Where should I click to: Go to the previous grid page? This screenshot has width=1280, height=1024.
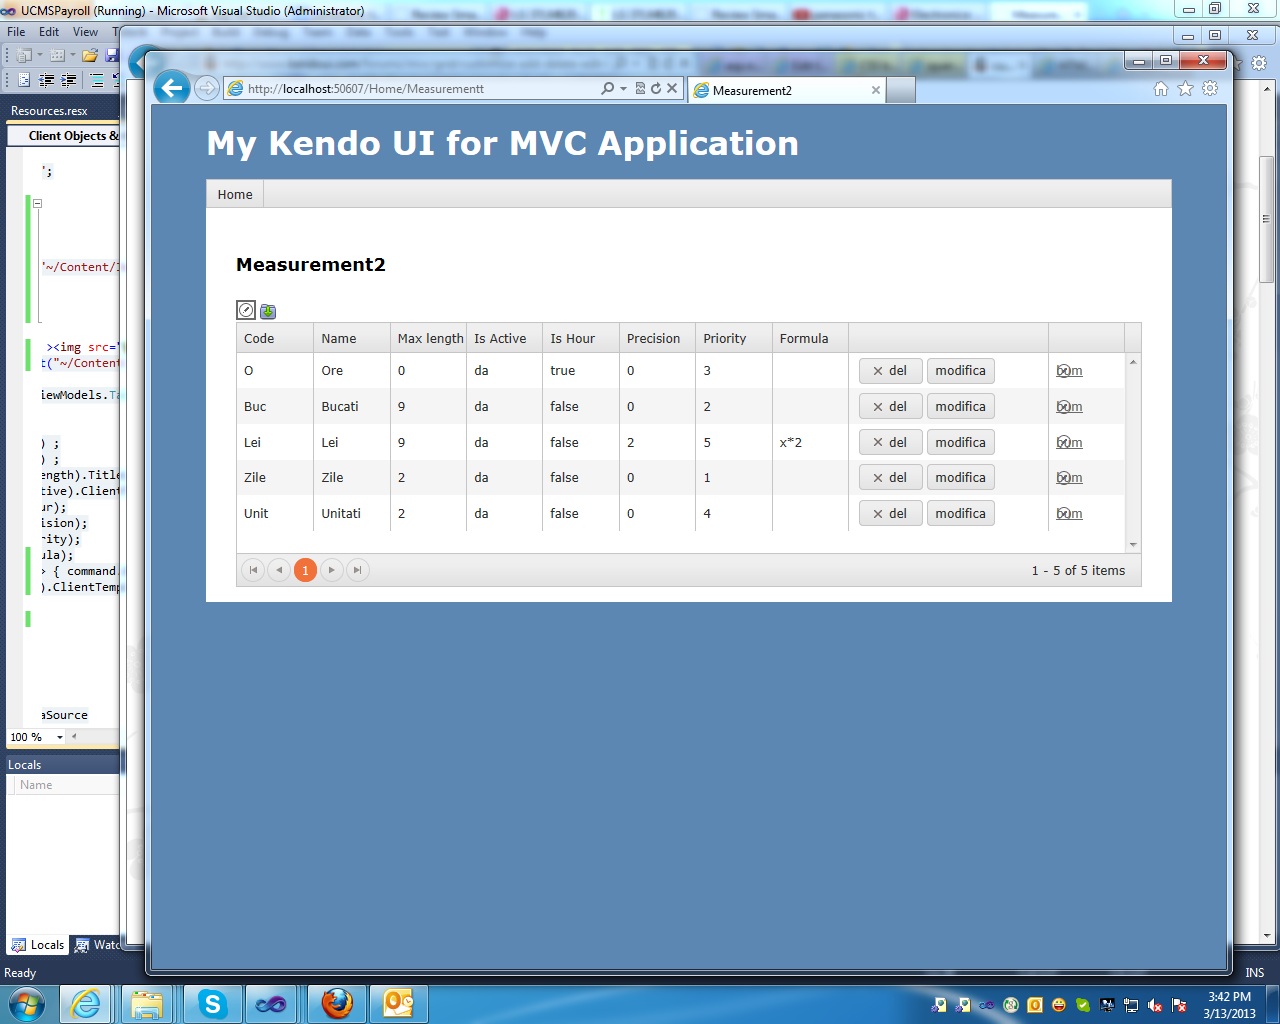click(279, 570)
